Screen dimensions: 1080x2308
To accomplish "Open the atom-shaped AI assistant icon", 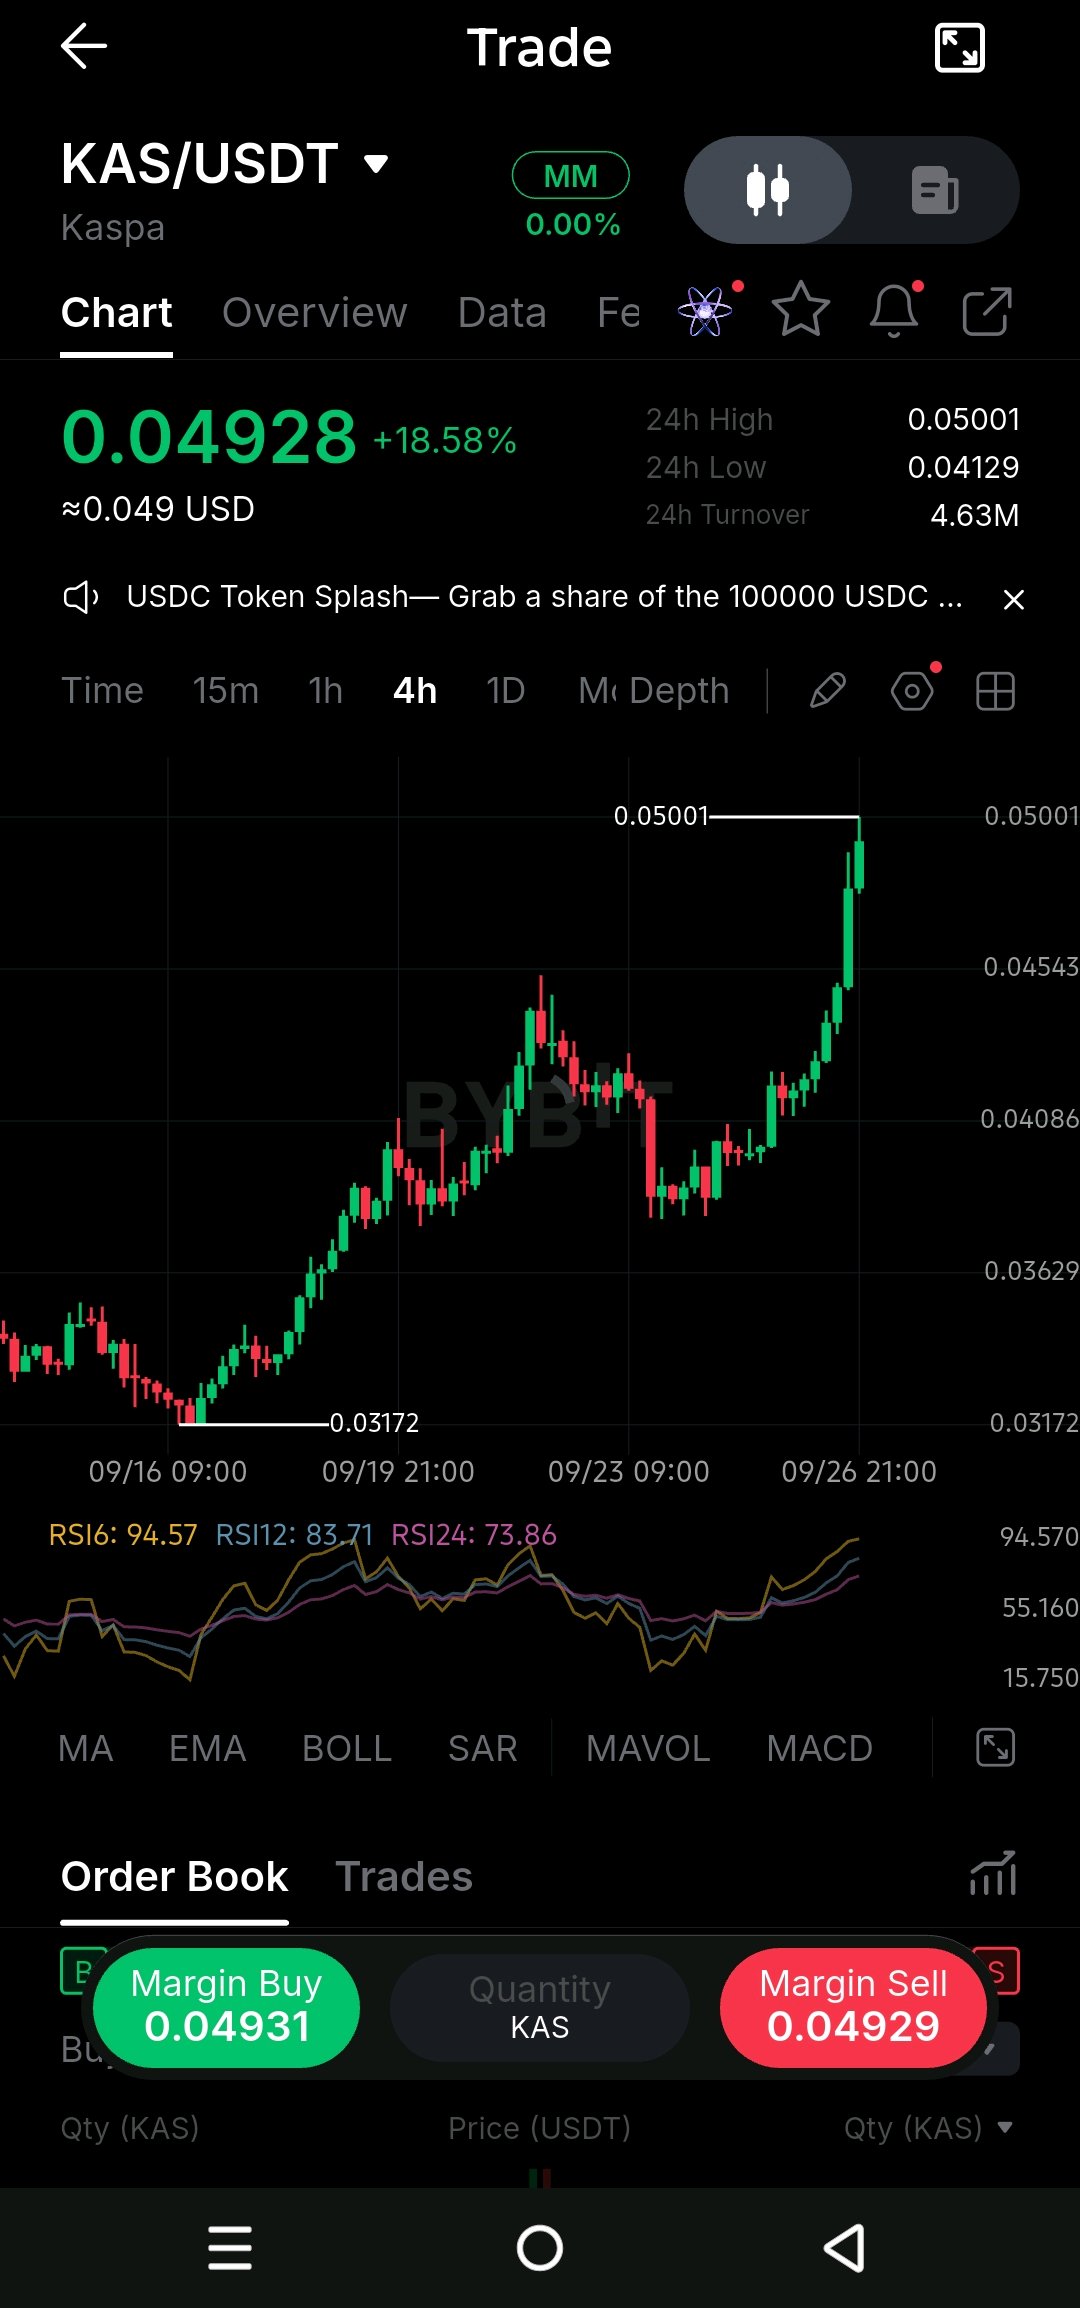I will [705, 311].
